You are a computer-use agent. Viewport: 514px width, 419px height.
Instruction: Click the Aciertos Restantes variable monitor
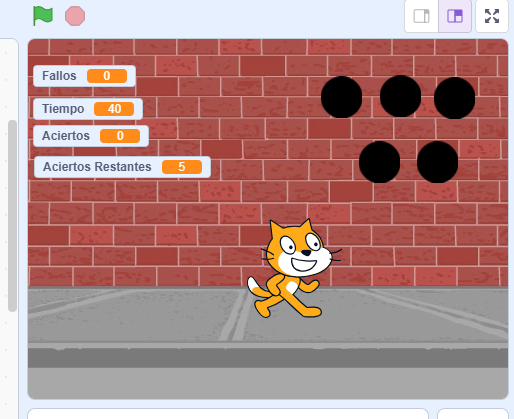click(122, 167)
